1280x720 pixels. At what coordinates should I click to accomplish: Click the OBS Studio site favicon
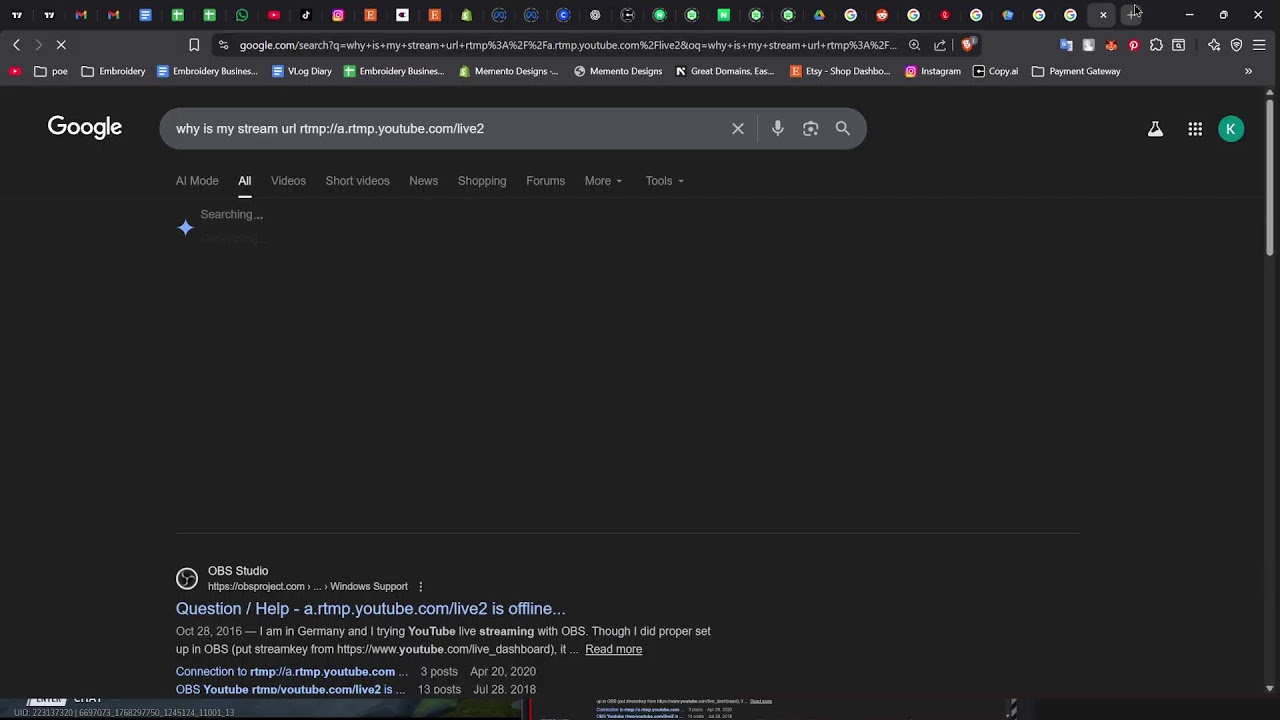coord(187,579)
